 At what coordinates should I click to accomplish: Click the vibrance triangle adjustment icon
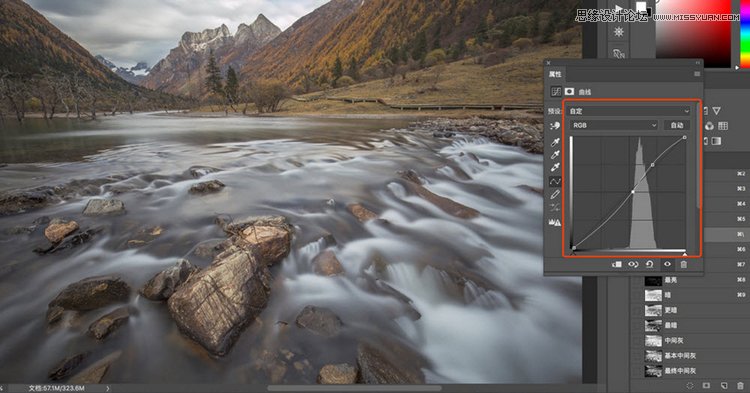coord(716,110)
